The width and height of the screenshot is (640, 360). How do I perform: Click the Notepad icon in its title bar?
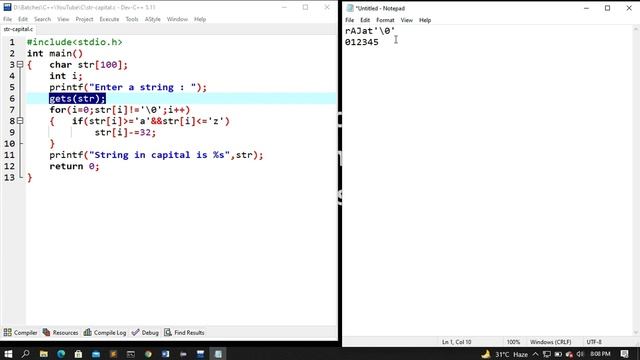pyautogui.click(x=350, y=8)
